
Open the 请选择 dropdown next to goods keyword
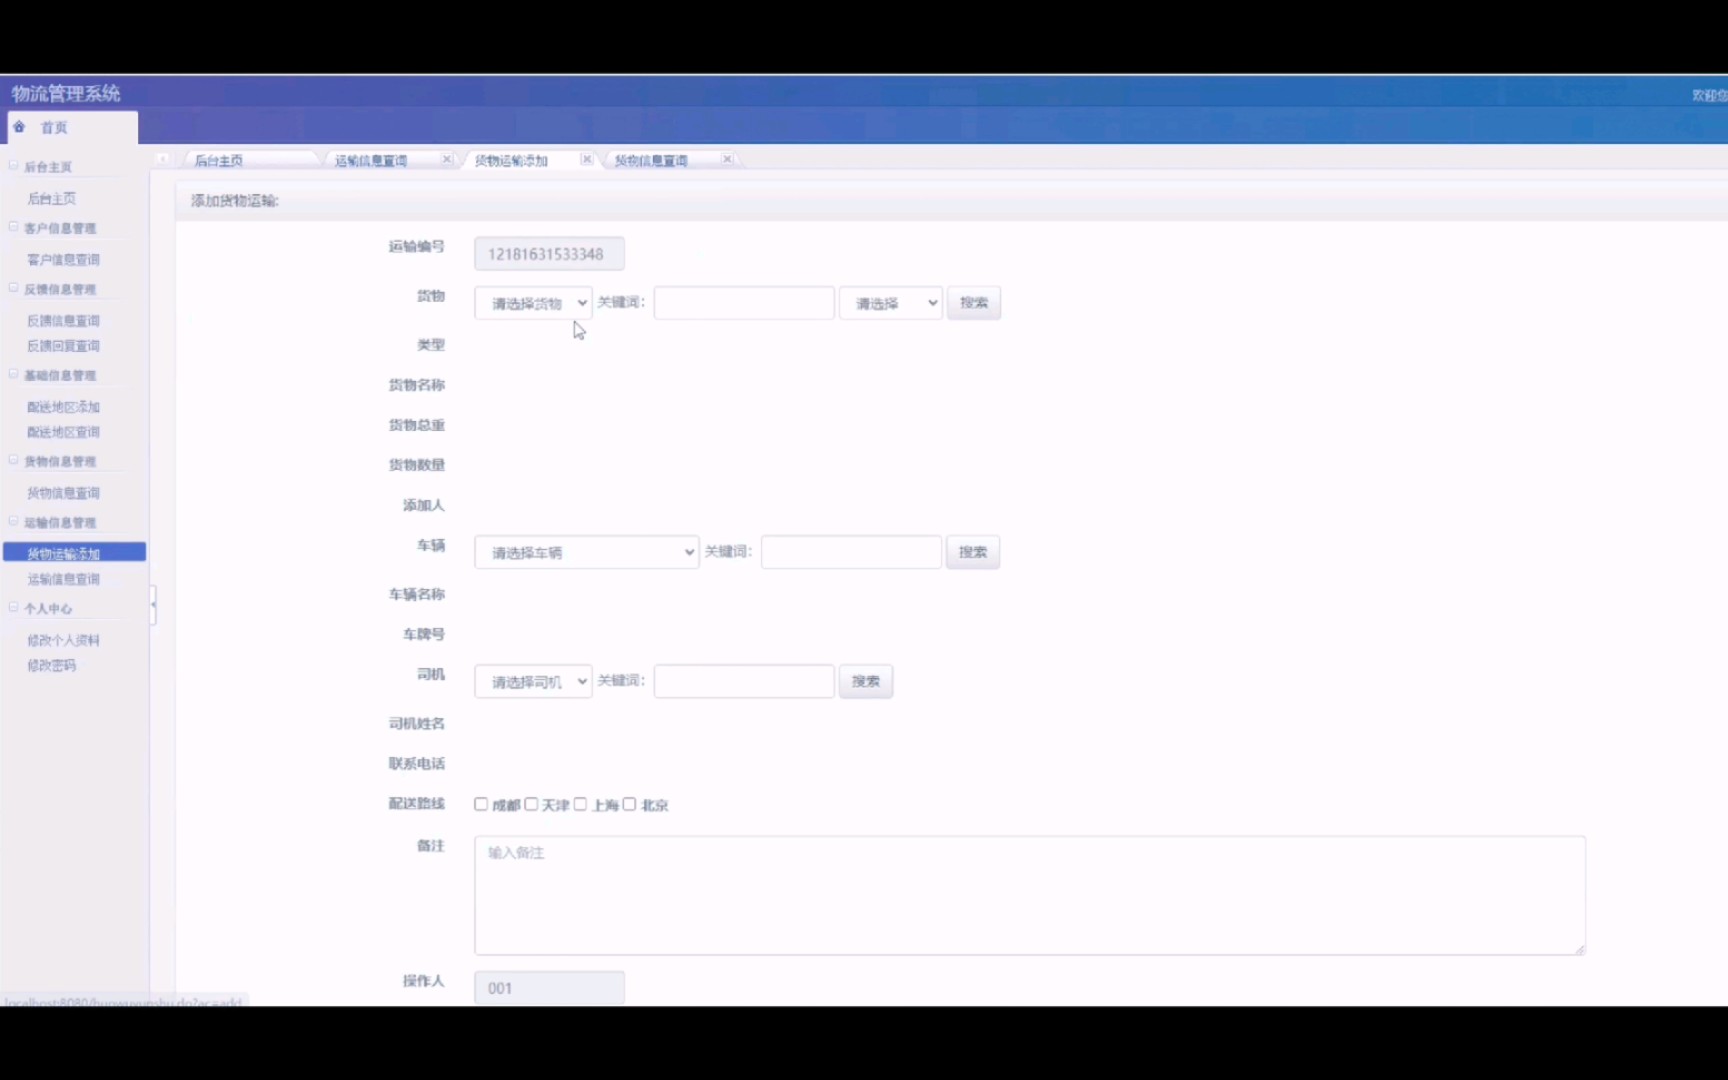tap(890, 303)
